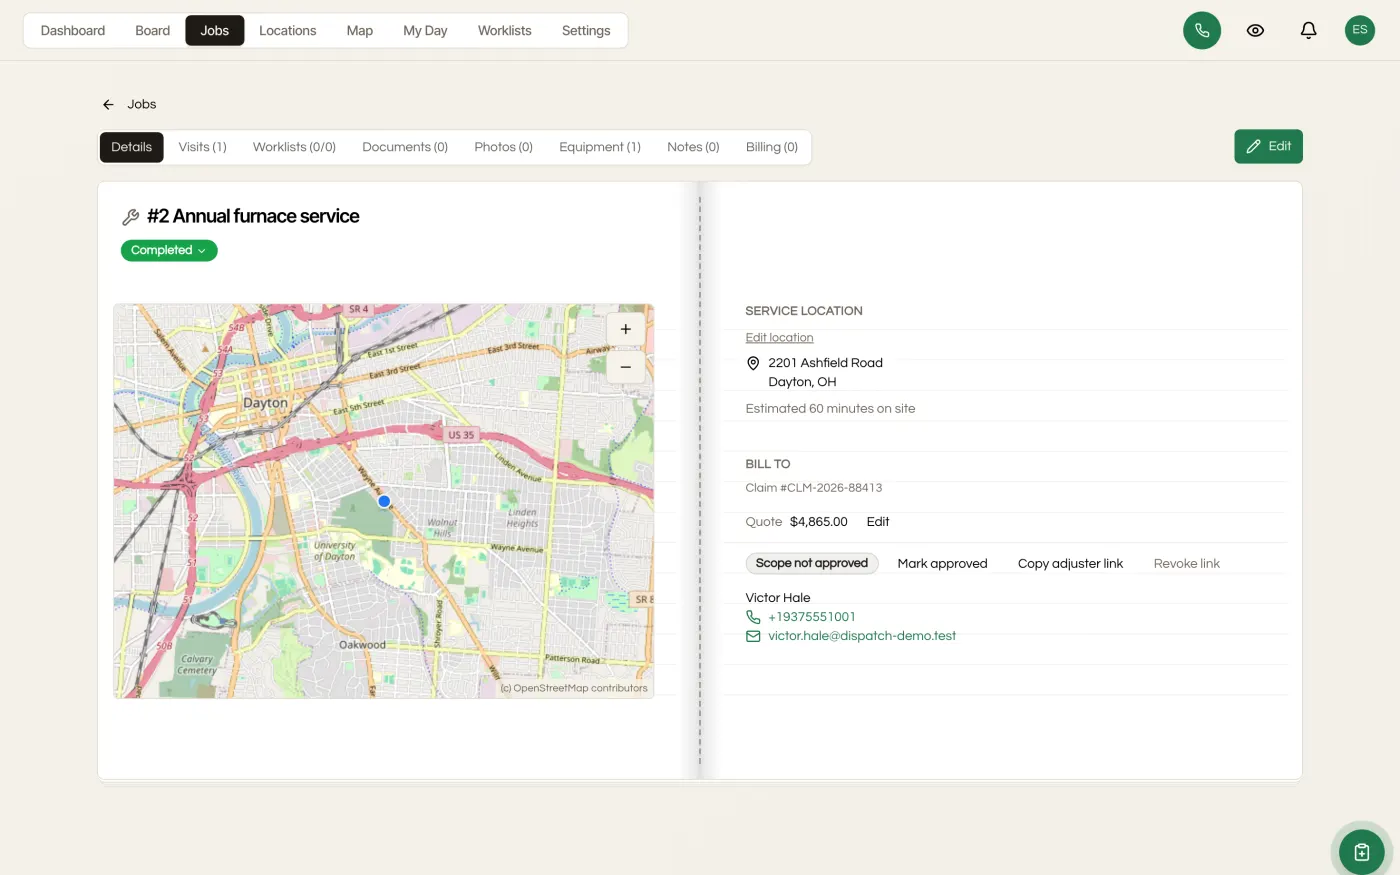Switch to the Notes (0) tab

click(x=693, y=147)
